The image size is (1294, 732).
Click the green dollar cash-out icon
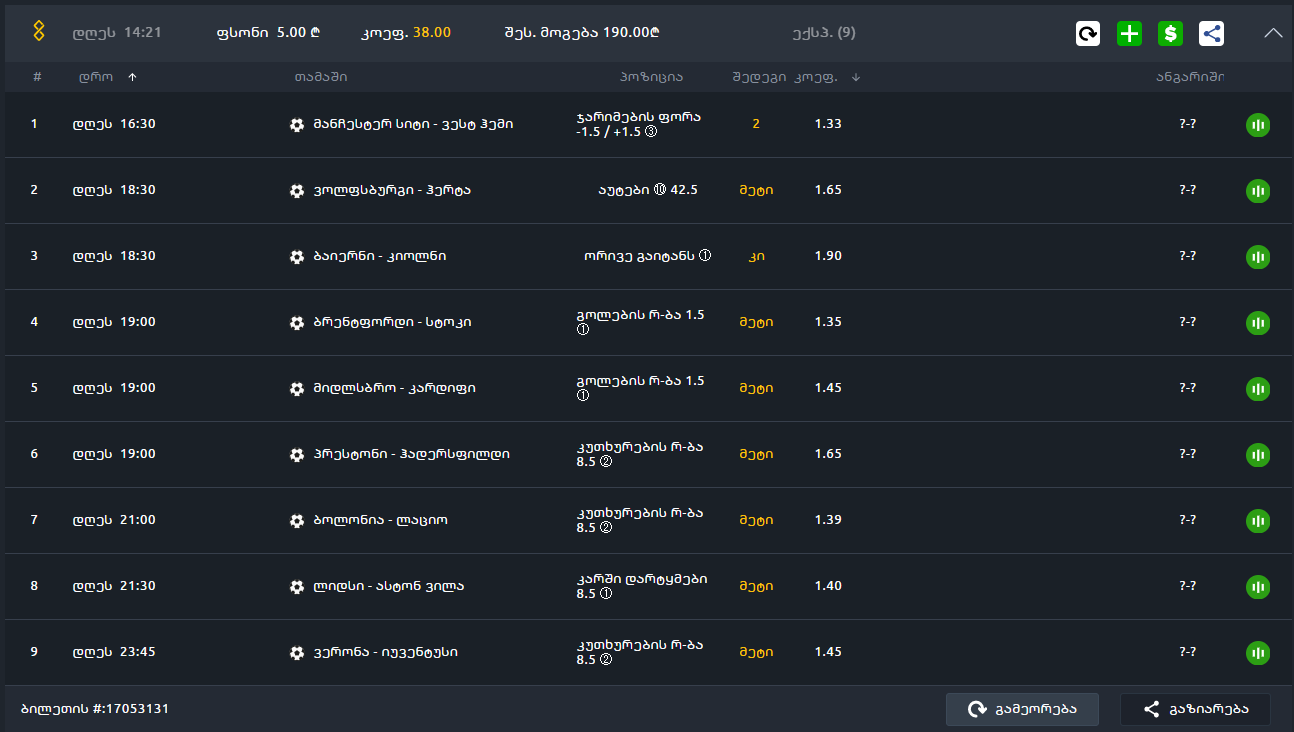coord(1170,33)
